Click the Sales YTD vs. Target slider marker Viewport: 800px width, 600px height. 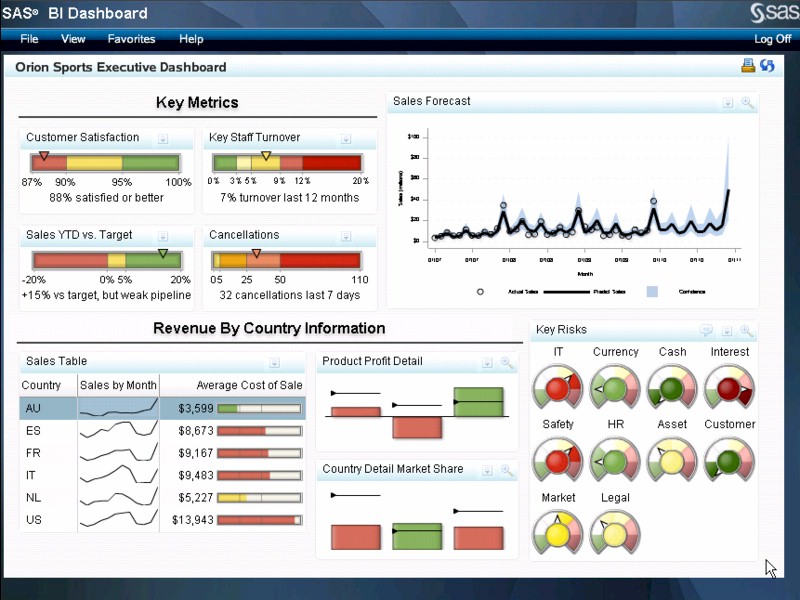coord(162,254)
